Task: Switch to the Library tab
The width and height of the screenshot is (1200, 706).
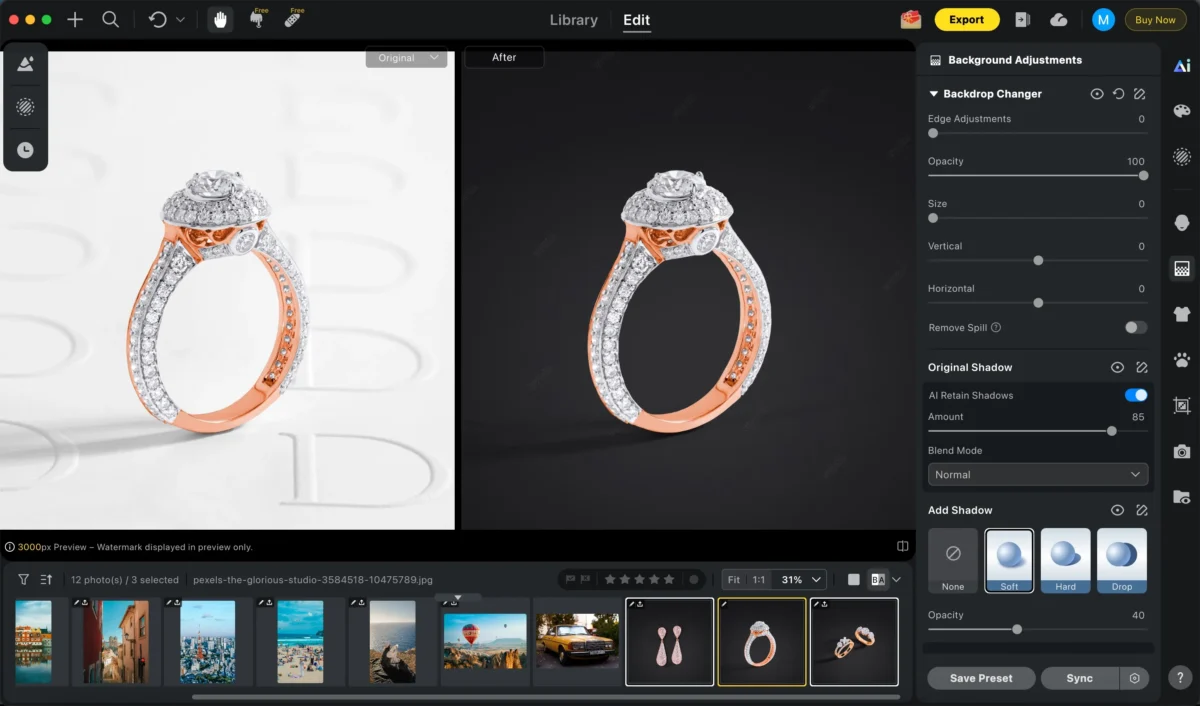Action: [x=574, y=20]
